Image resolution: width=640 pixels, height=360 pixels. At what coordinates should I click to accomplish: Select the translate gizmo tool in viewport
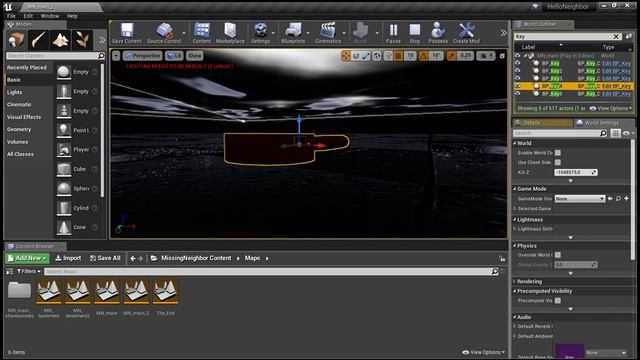pos(346,56)
